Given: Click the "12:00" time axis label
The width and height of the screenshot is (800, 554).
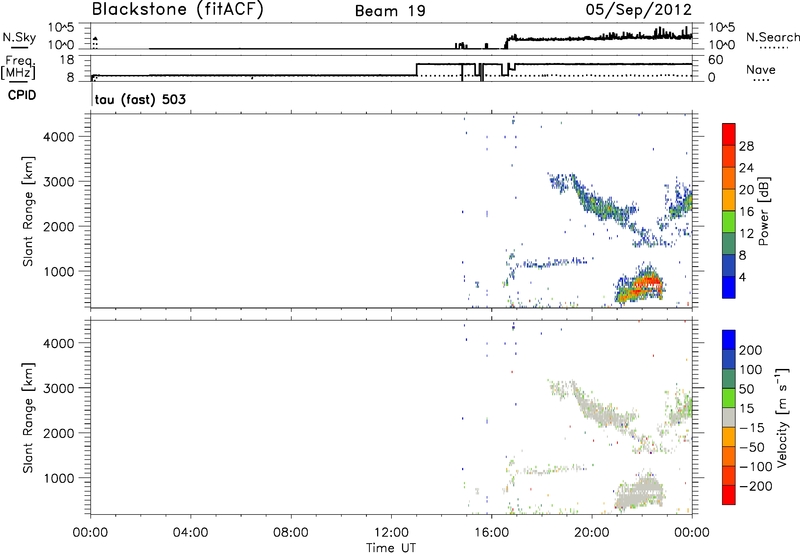Looking at the screenshot, I should 391,532.
